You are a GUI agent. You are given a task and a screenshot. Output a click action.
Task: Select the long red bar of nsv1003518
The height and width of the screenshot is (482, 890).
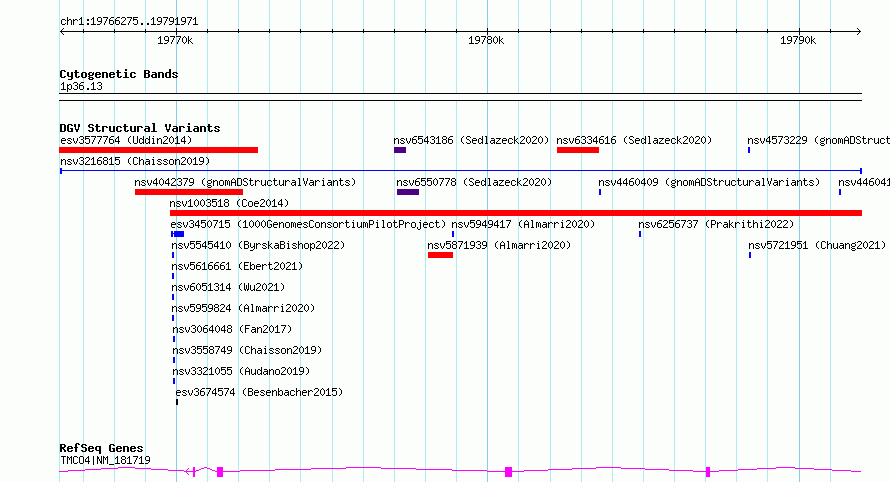pos(516,213)
